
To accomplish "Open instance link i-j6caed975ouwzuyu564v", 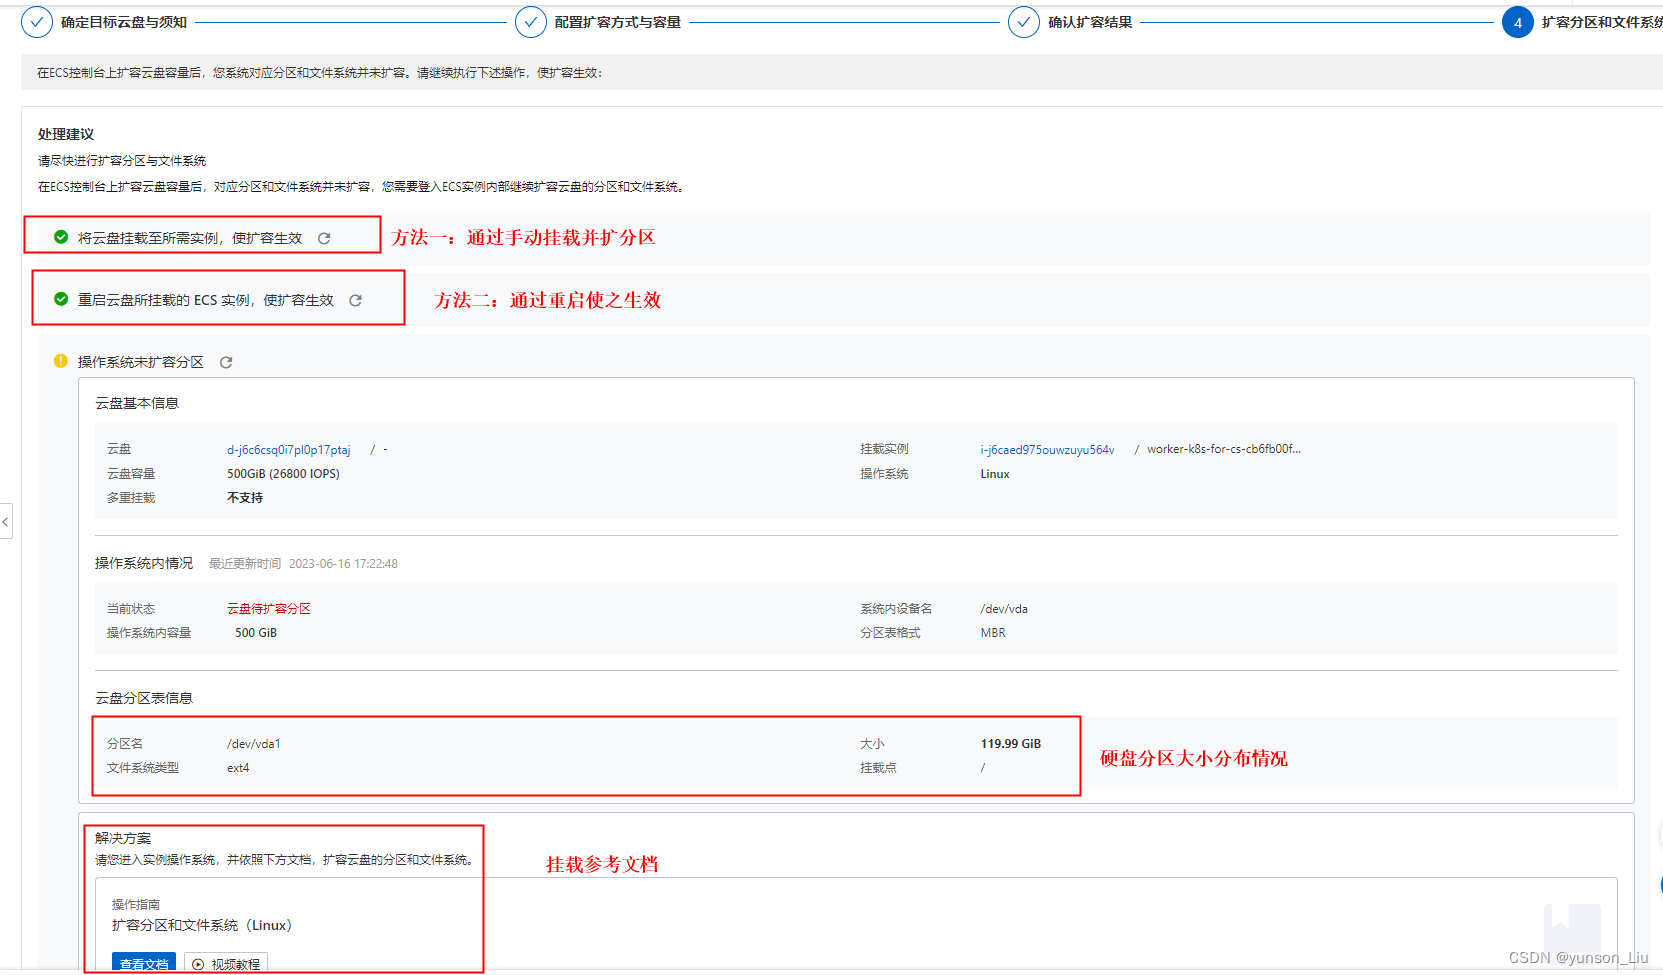I will click(x=1047, y=450).
